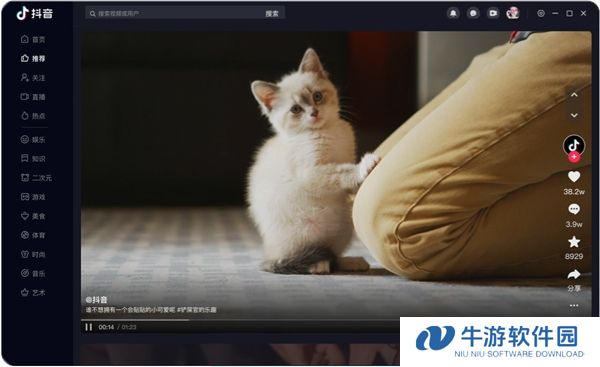Open comments via speech bubble icon
600x367 pixels.
(x=574, y=209)
